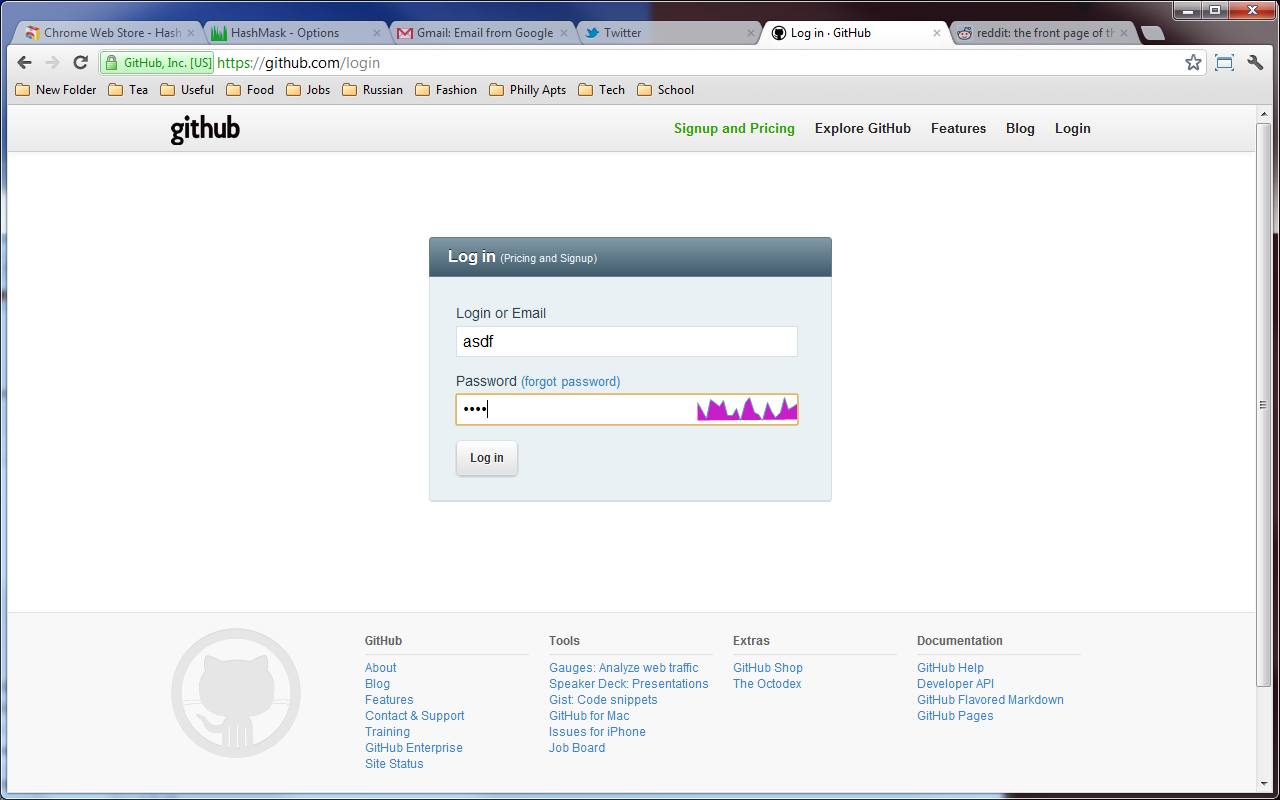Image resolution: width=1280 pixels, height=800 pixels.
Task: Open the Site Status footer link
Action: click(x=394, y=764)
